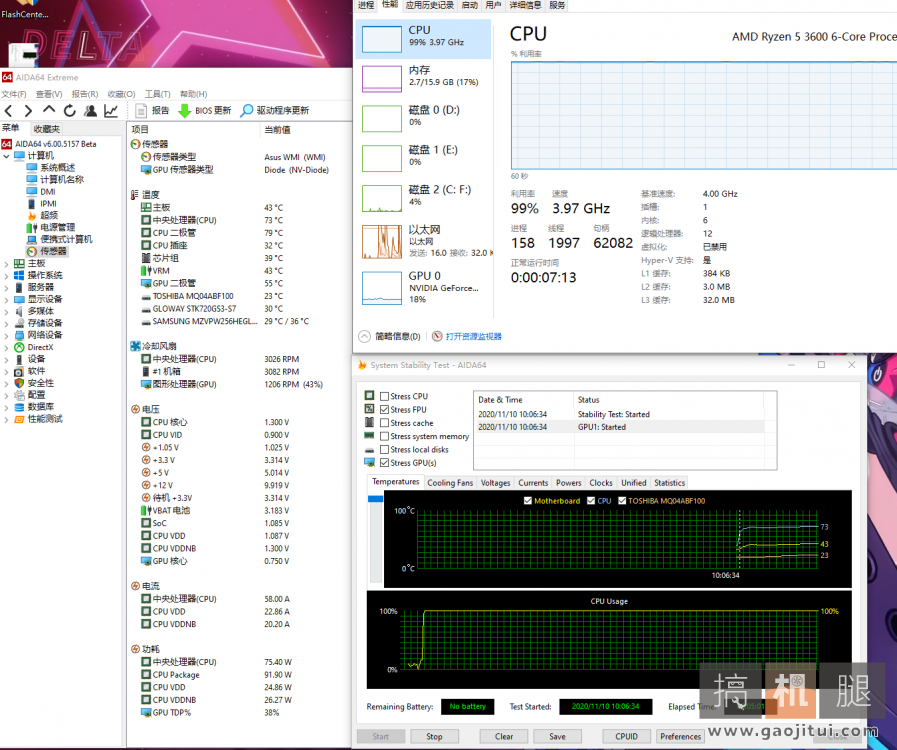Toggle the TOSHIBA MQ04ABF100 graph checkbox
The image size is (897, 750).
click(622, 501)
